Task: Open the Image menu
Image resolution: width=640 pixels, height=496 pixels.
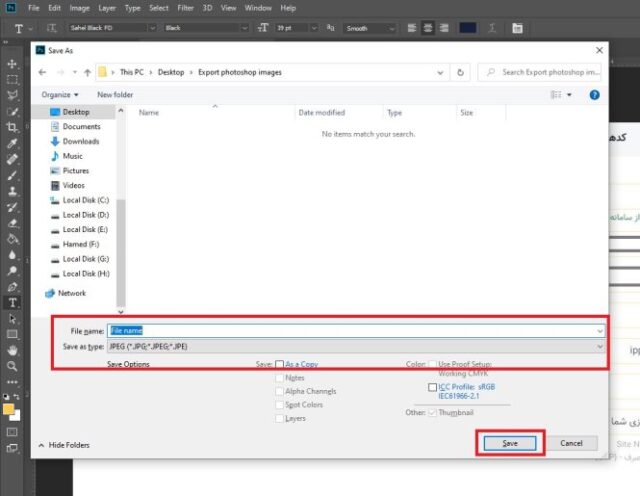Action: pos(79,8)
